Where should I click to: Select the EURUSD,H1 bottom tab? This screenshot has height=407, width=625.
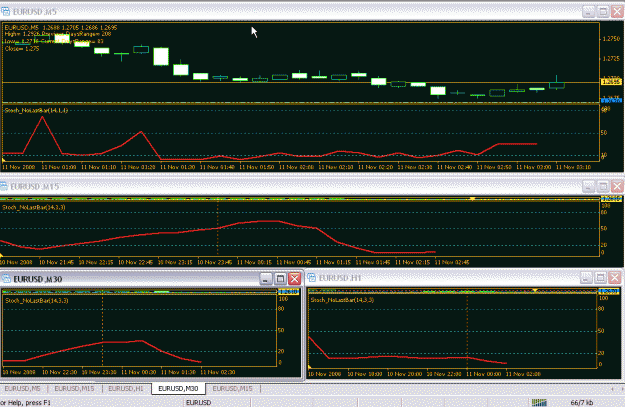click(x=126, y=388)
